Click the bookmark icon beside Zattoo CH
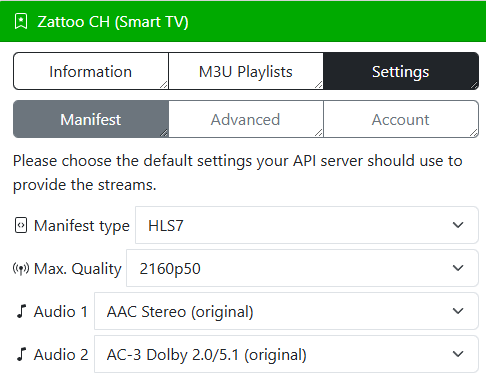The image size is (486, 387). point(21,22)
